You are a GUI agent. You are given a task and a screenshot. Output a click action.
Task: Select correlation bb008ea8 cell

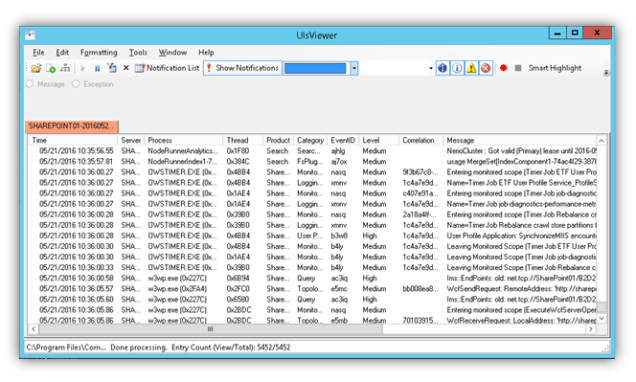pos(420,289)
